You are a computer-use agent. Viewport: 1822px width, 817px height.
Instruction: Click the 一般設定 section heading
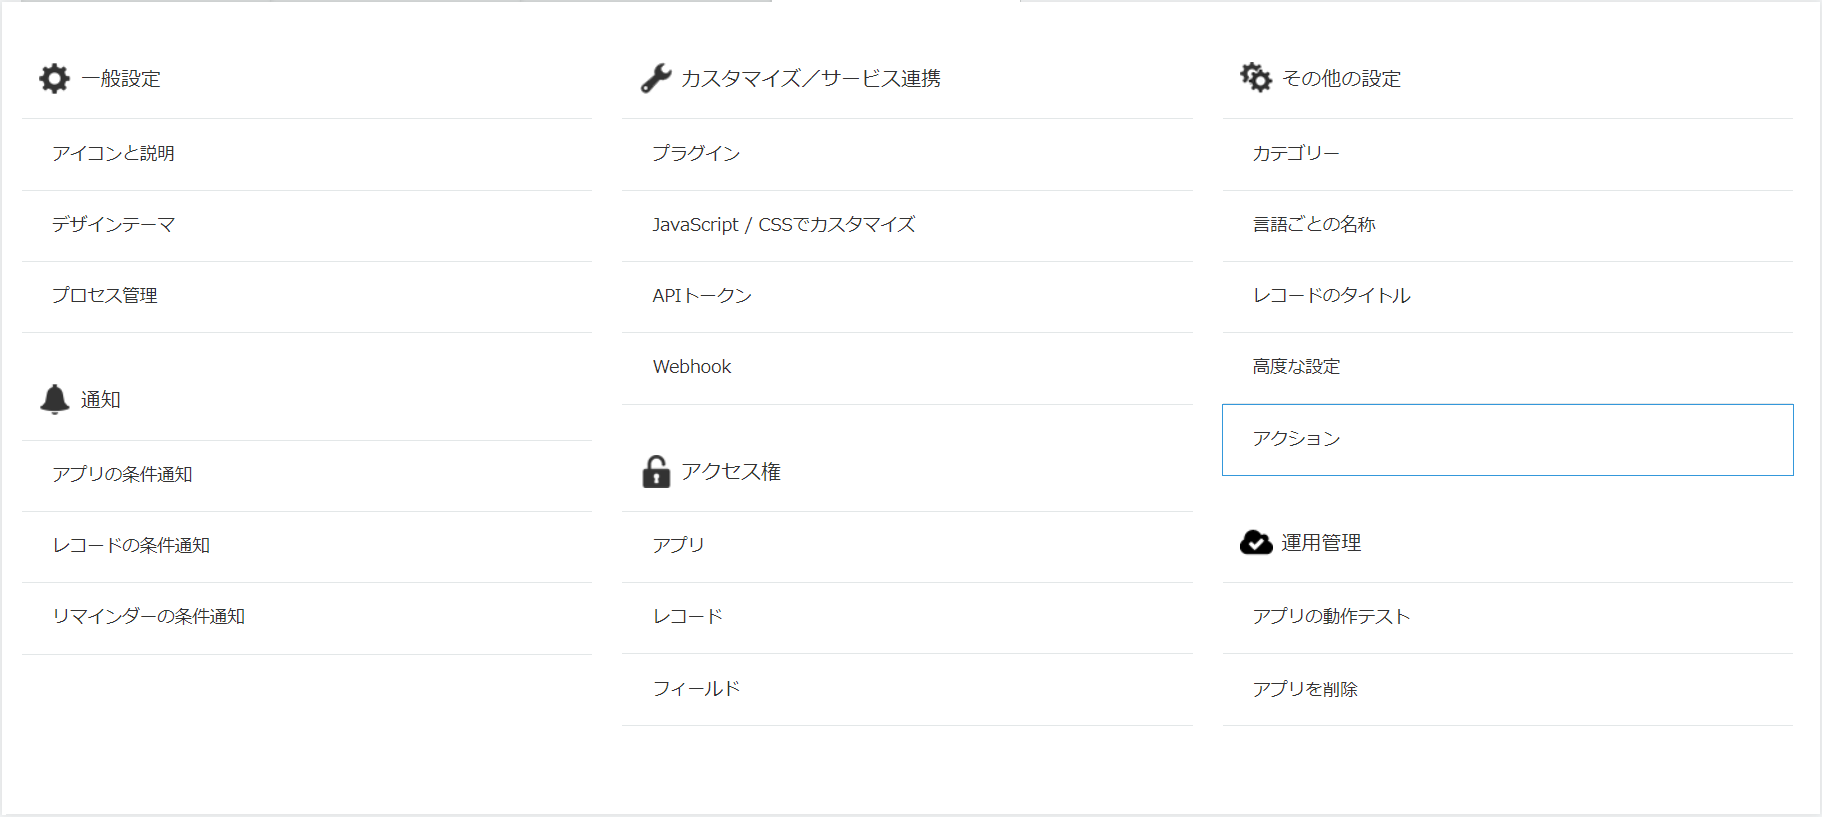[x=121, y=79]
